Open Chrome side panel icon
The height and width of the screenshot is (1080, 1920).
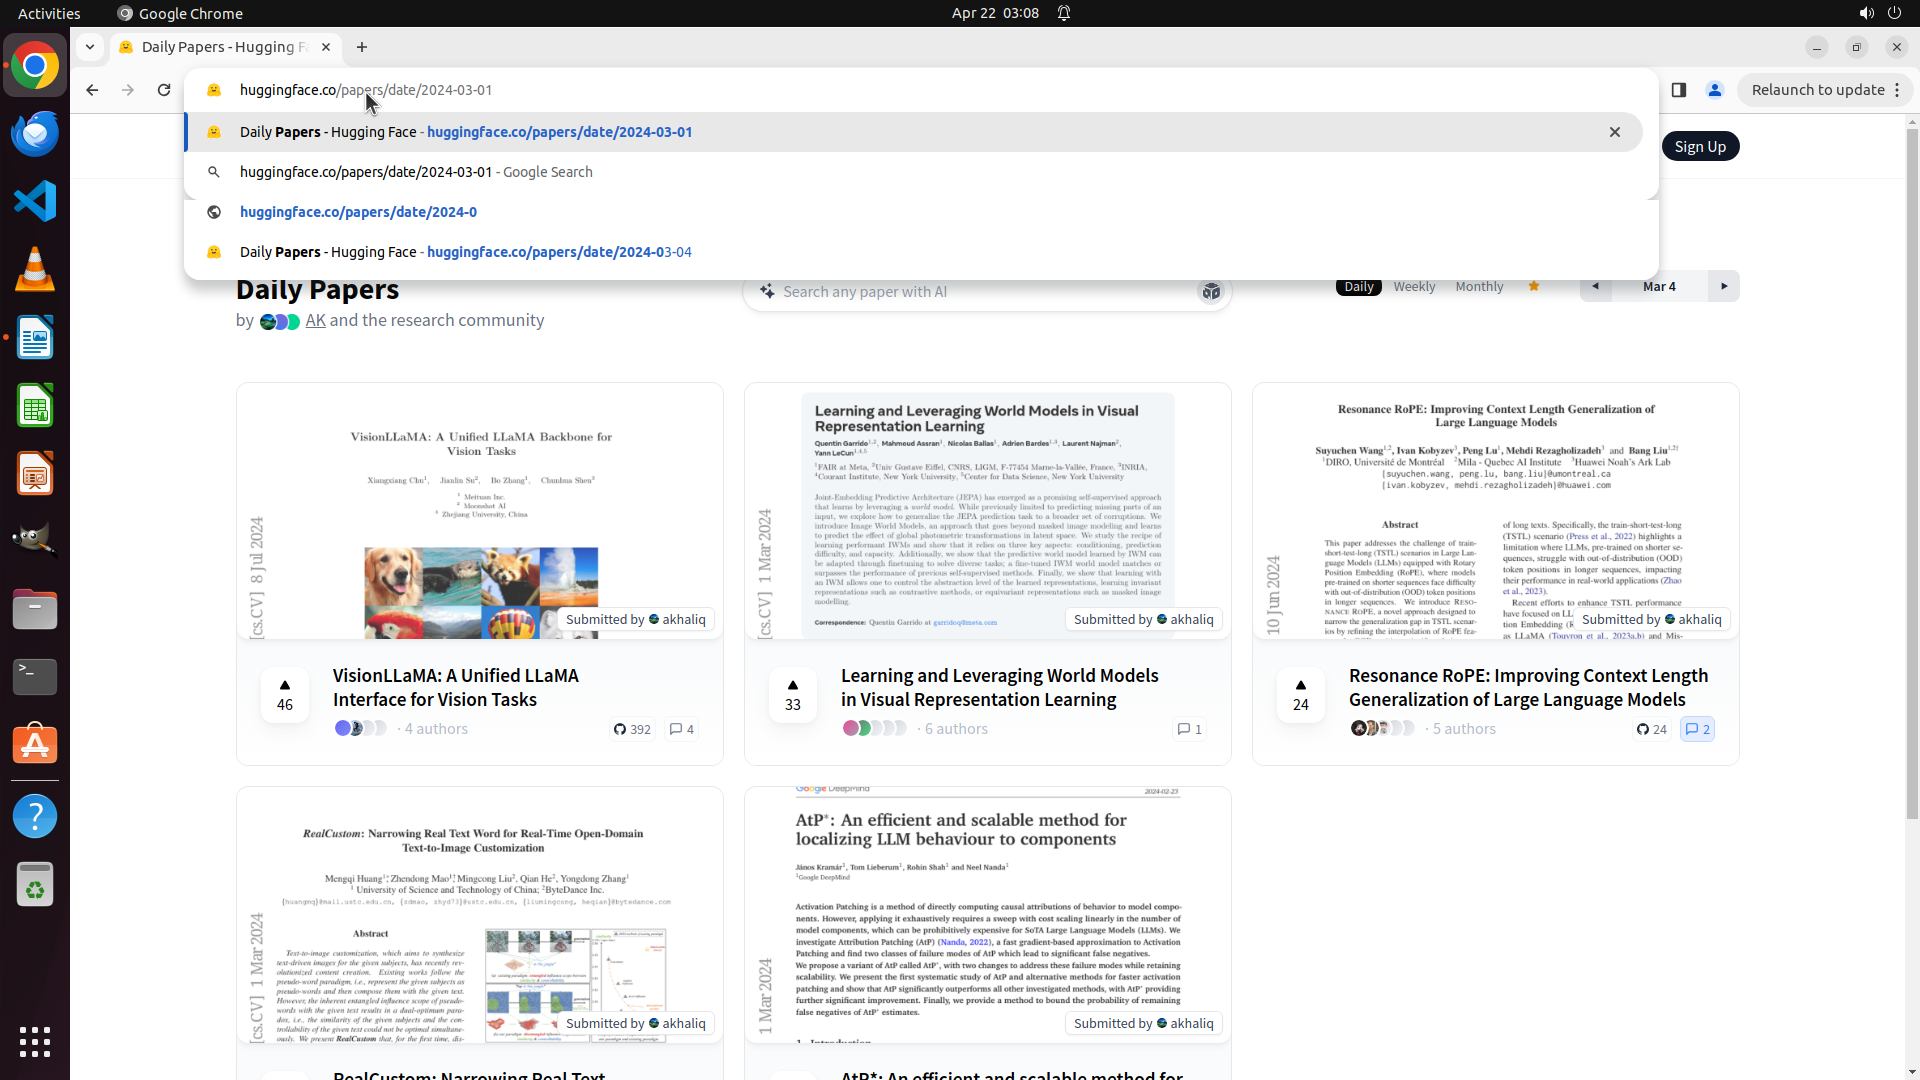coord(1679,90)
